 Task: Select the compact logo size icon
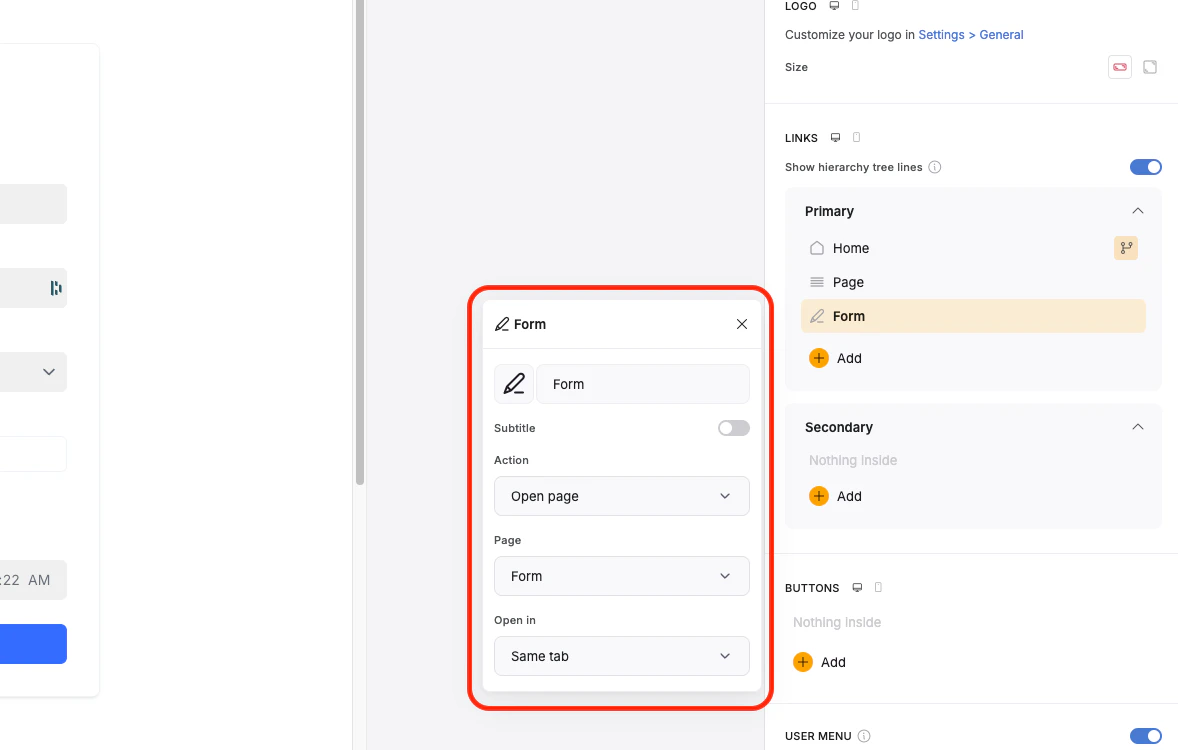pos(1119,67)
